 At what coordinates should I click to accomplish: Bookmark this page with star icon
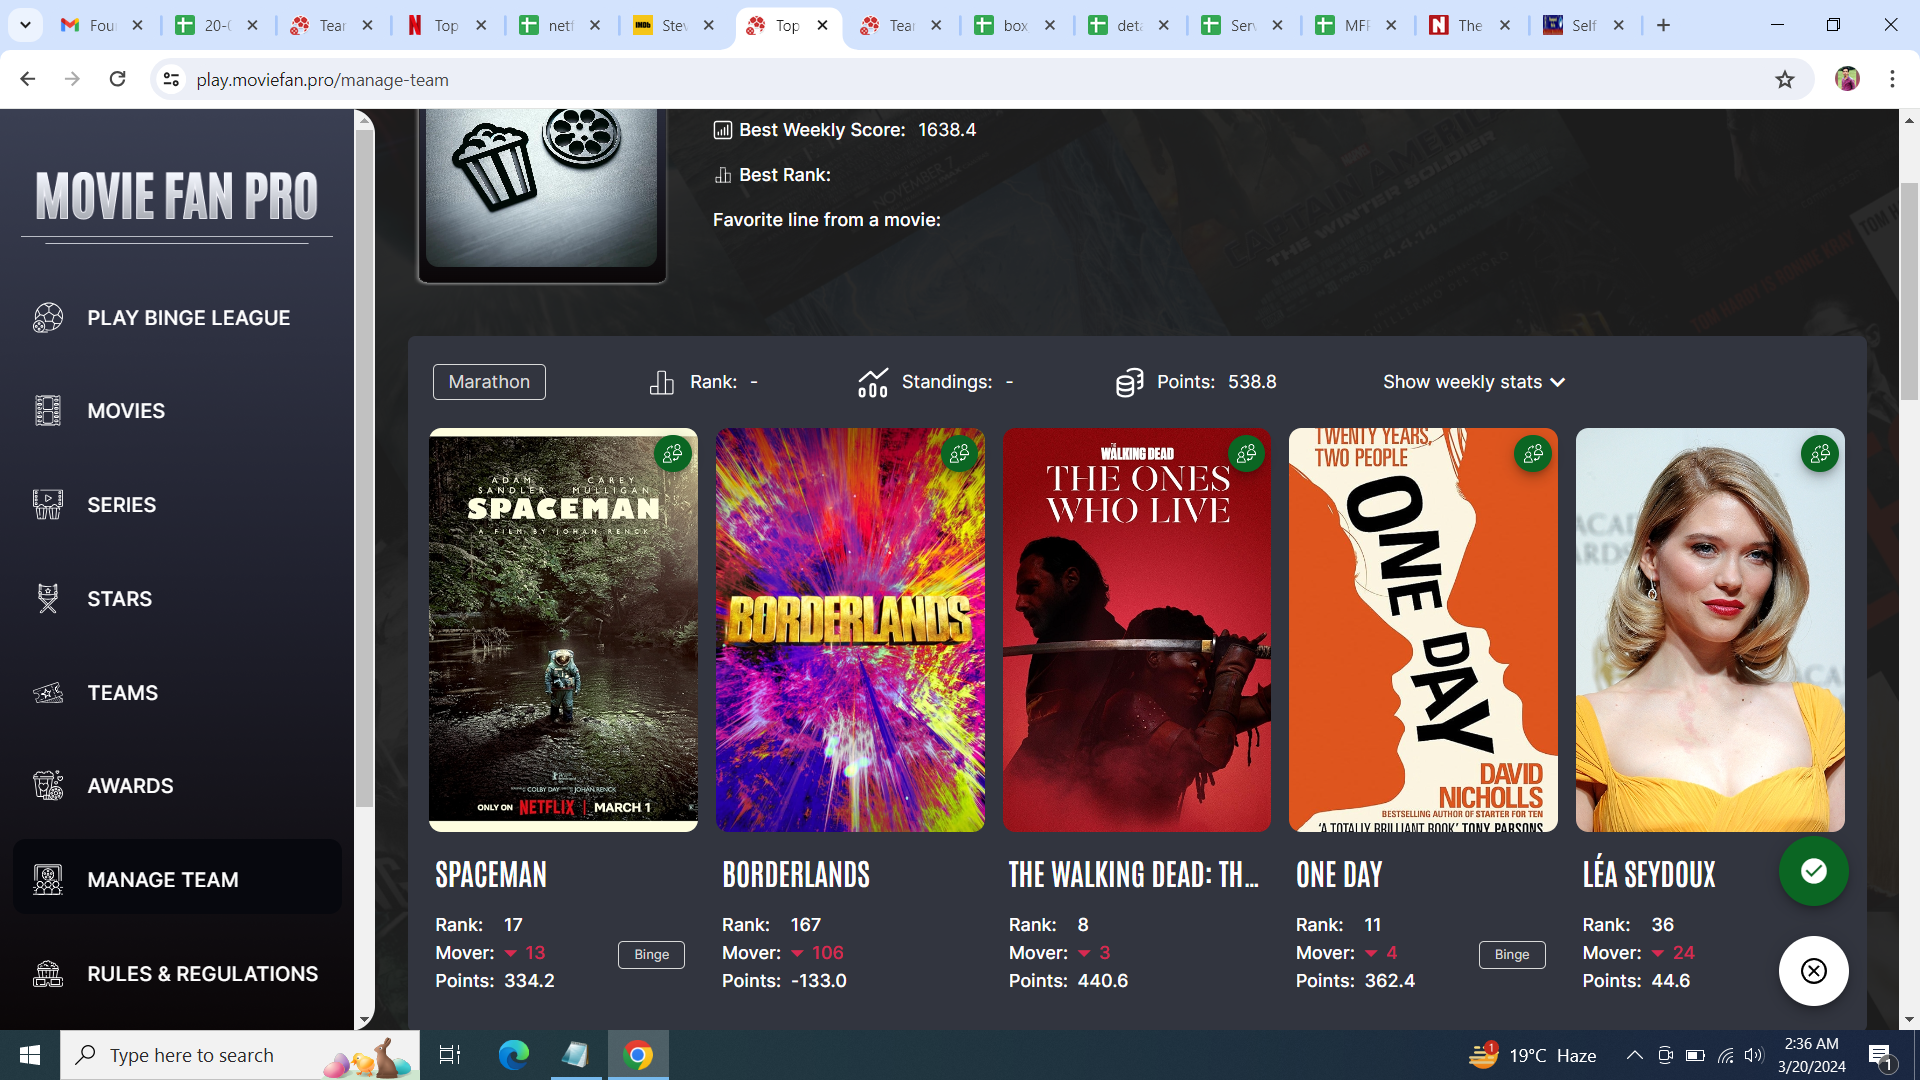pos(1785,79)
